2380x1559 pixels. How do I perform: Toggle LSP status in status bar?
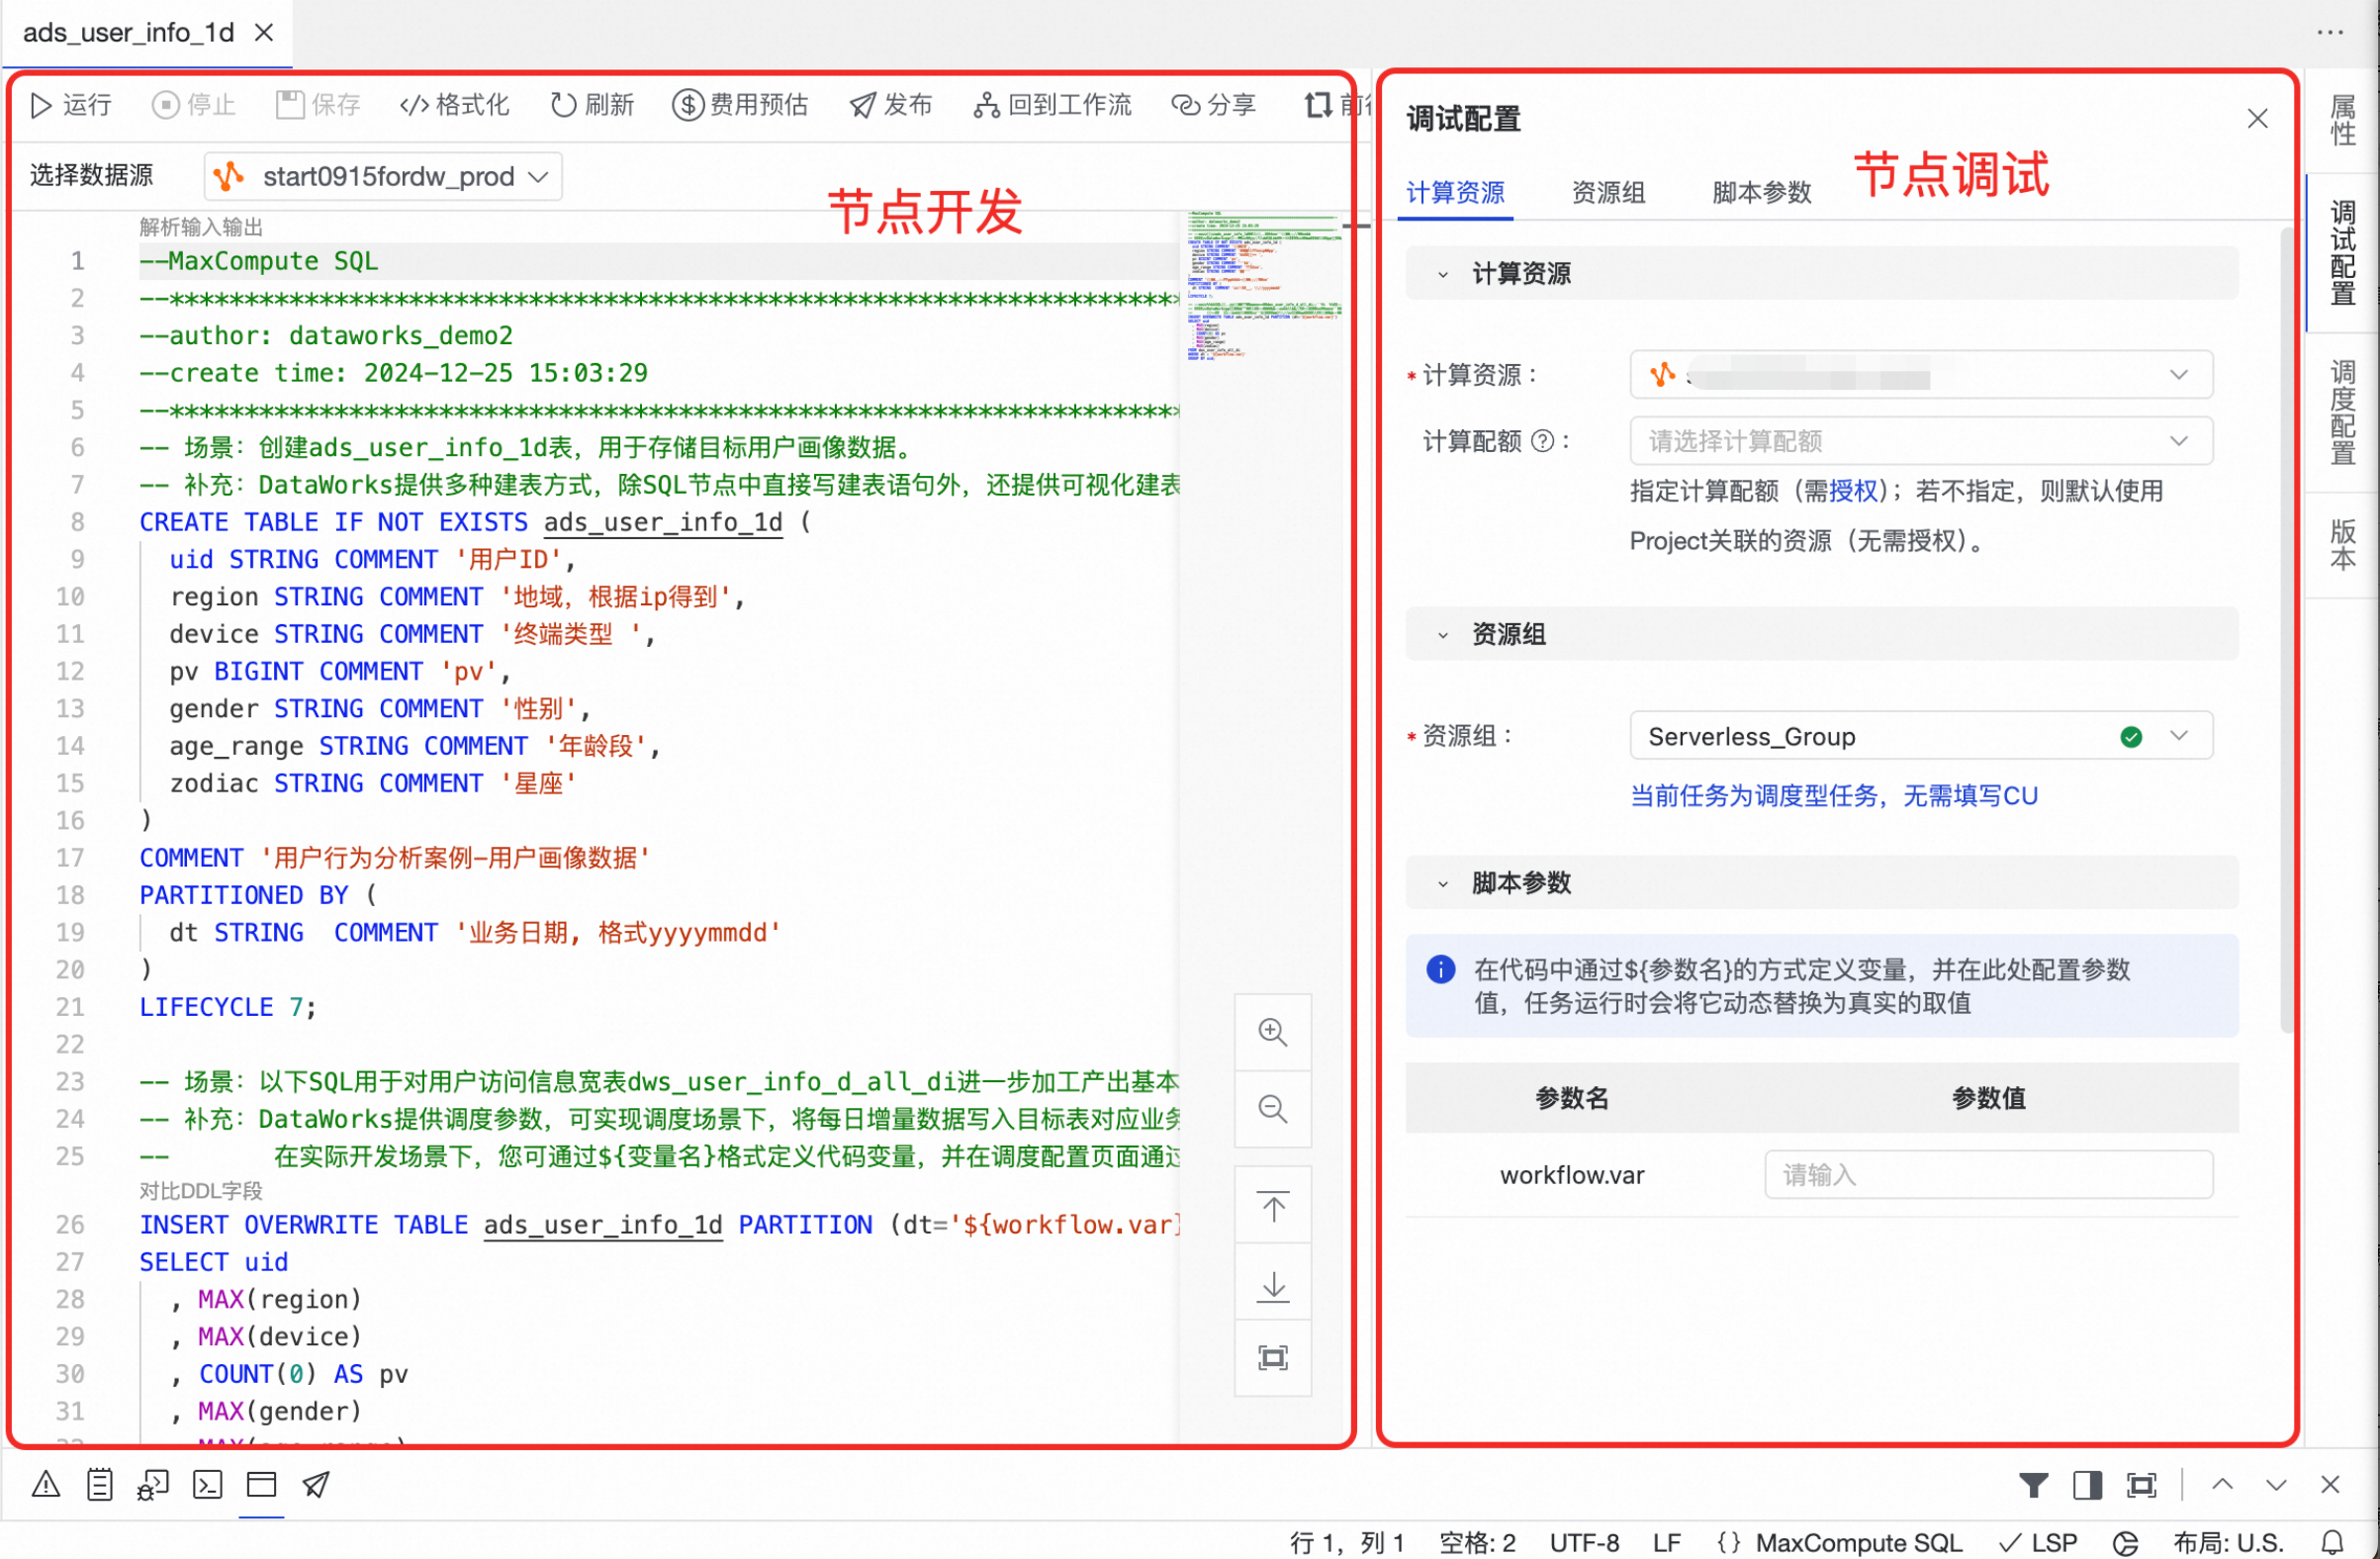(x=2040, y=1543)
